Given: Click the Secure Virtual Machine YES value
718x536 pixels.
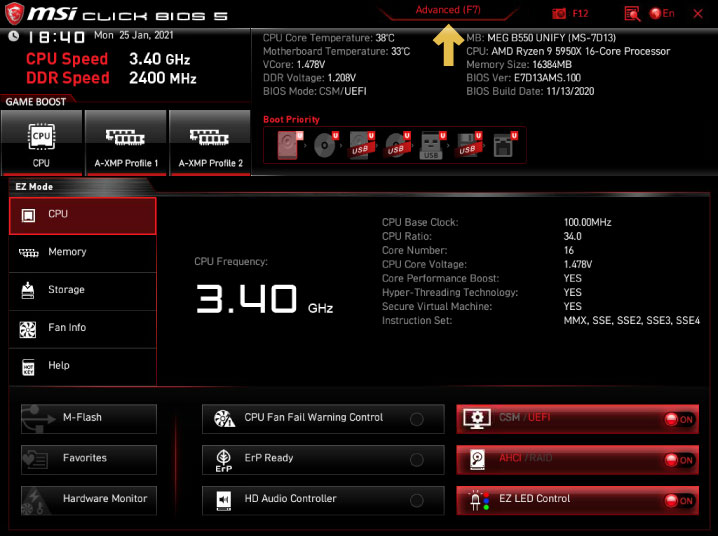Looking at the screenshot, I should coord(572,306).
